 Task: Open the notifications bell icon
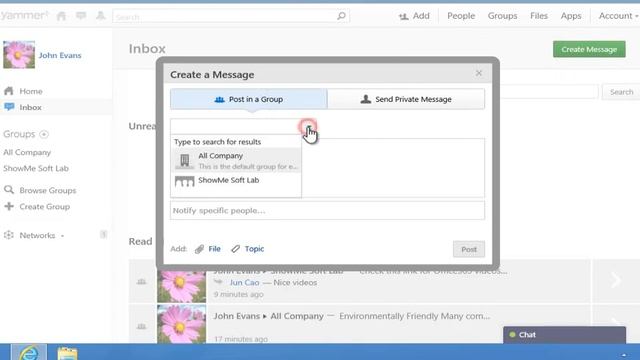pyautogui.click(x=100, y=16)
